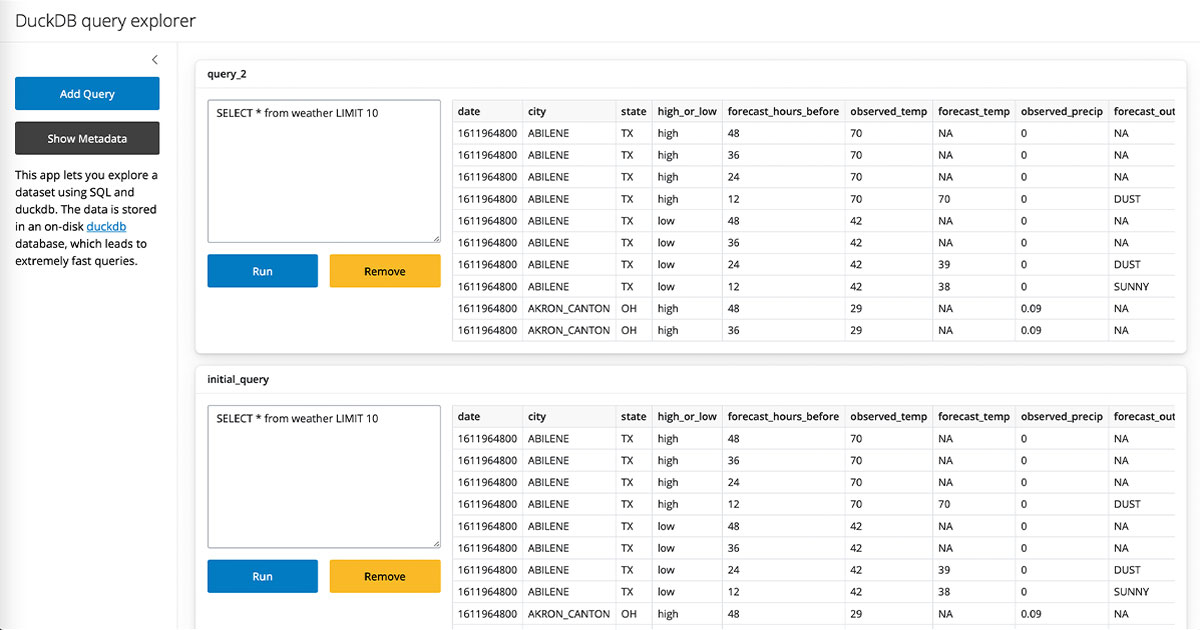Open the duckdb hyperlink in sidebar
The height and width of the screenshot is (630, 1200).
pos(106,227)
